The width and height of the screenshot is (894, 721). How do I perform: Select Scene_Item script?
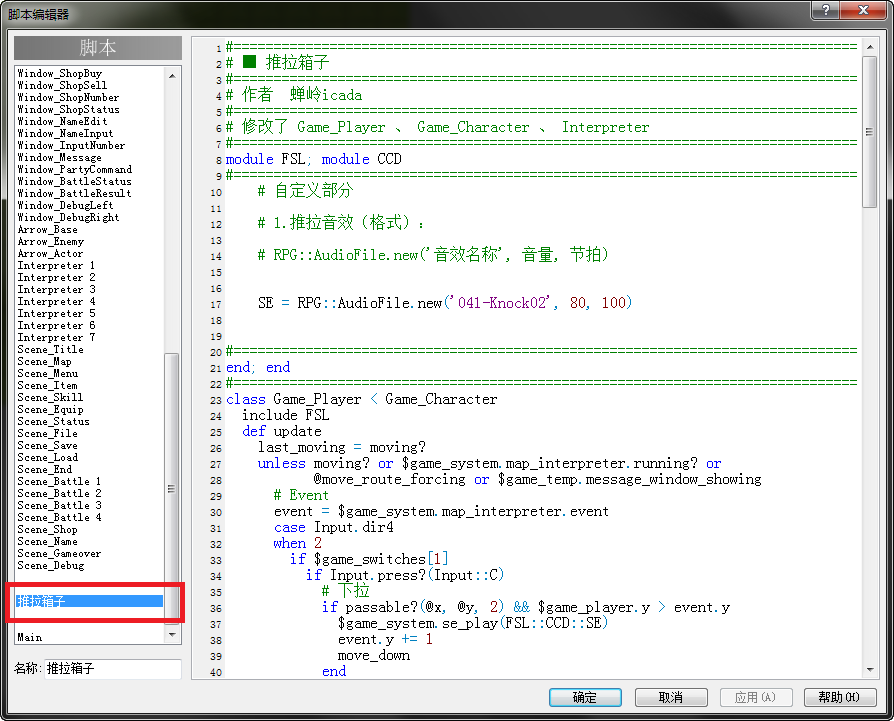[x=47, y=386]
